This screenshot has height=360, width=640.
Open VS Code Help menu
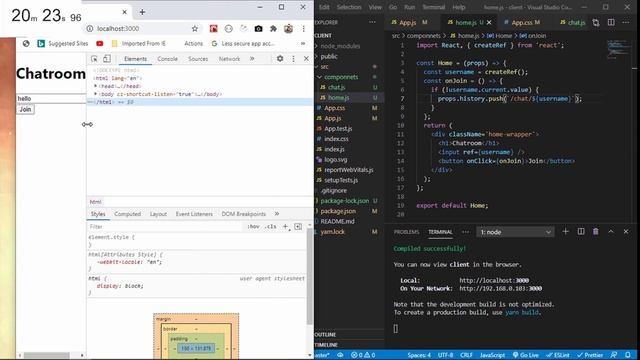[x=459, y=7]
